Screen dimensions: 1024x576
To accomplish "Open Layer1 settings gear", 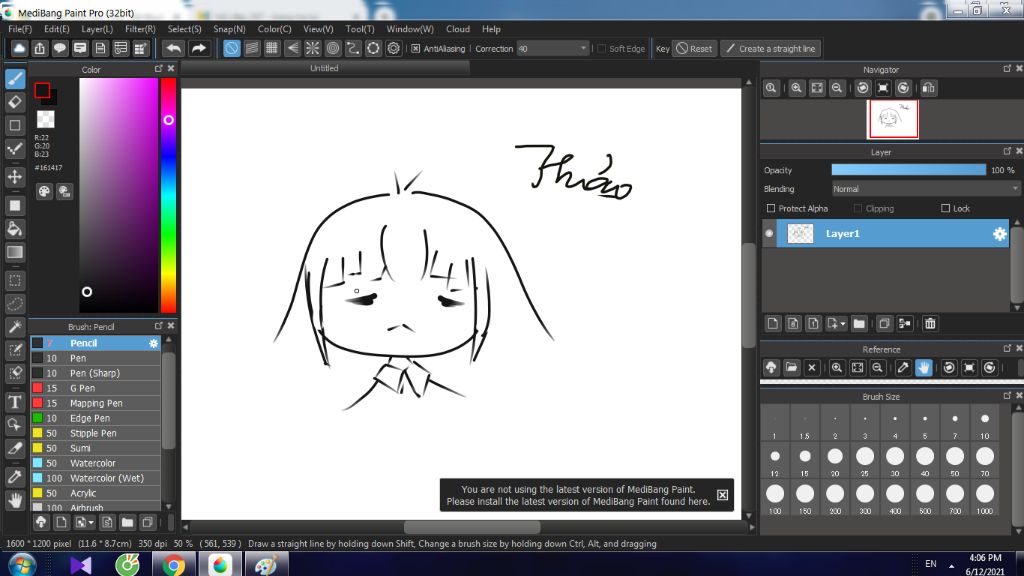I will pyautogui.click(x=999, y=234).
